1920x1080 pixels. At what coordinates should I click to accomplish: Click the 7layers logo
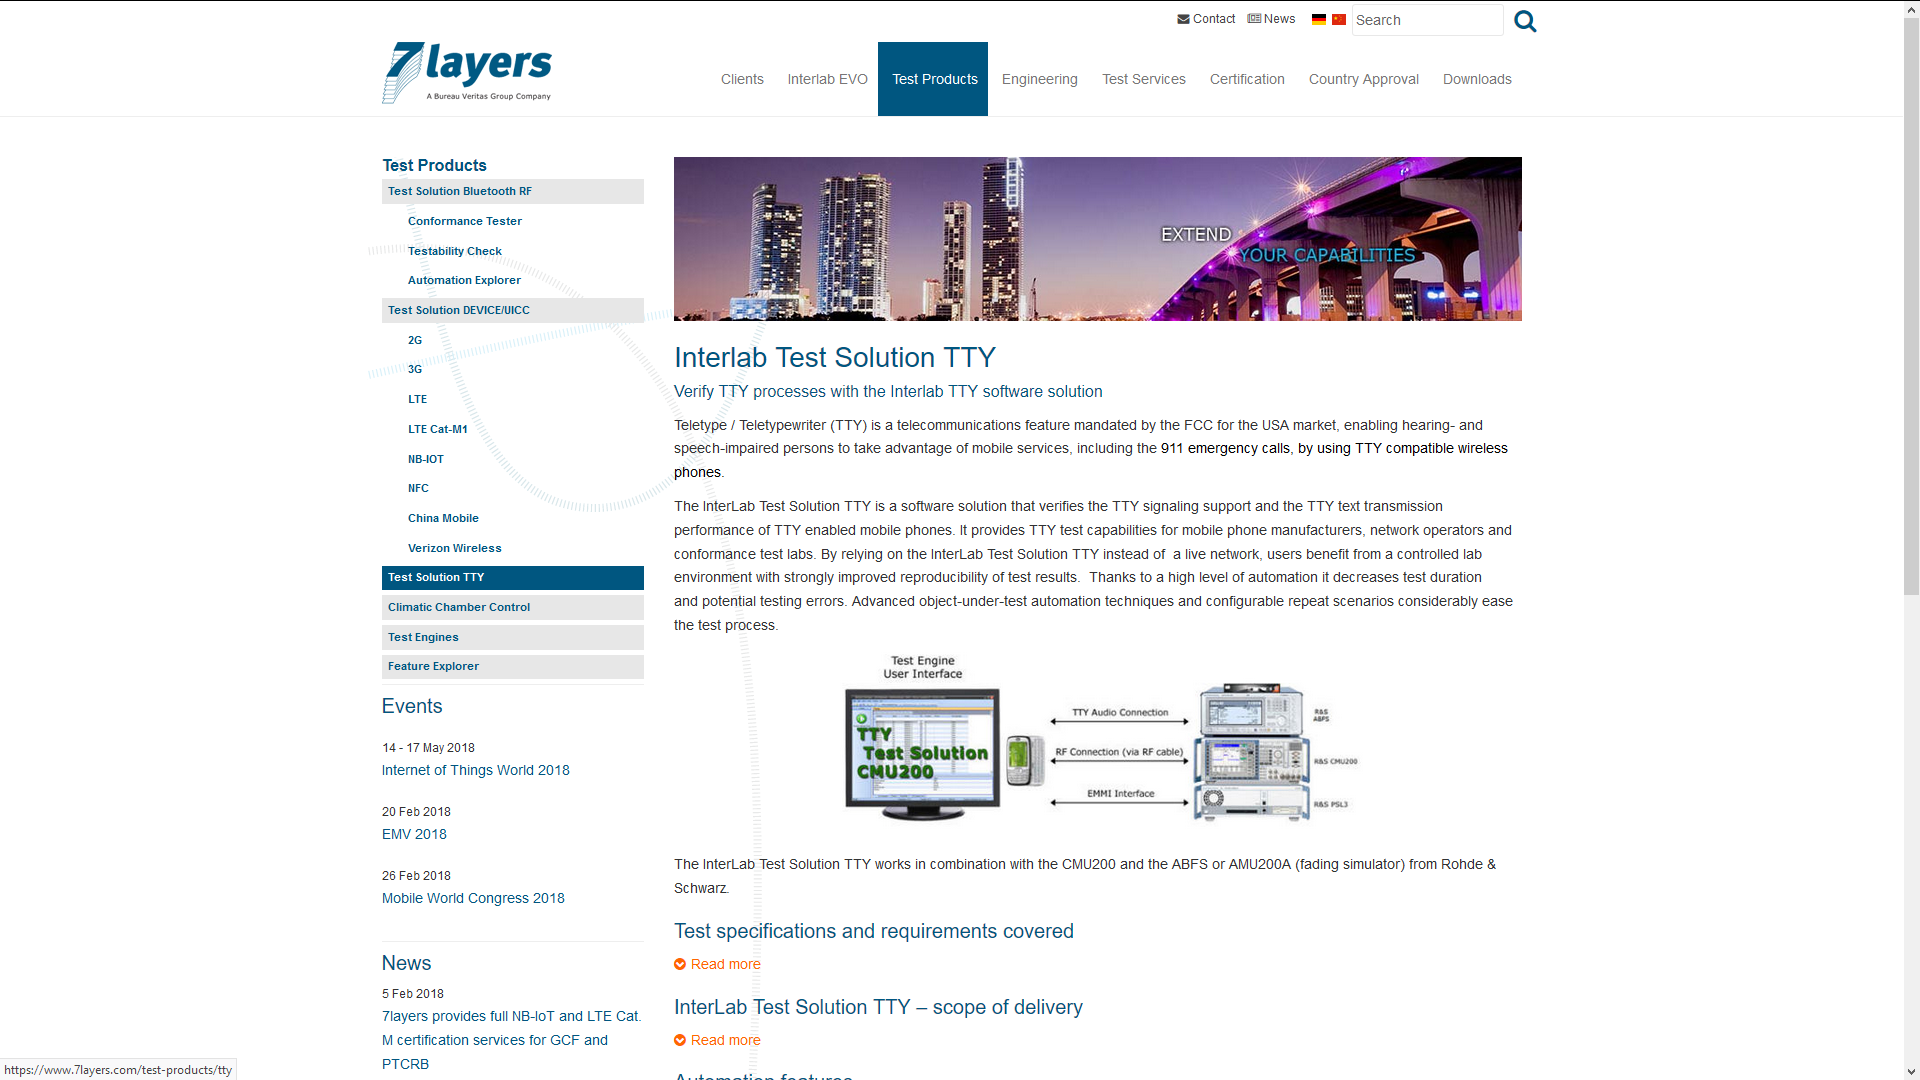467,72
